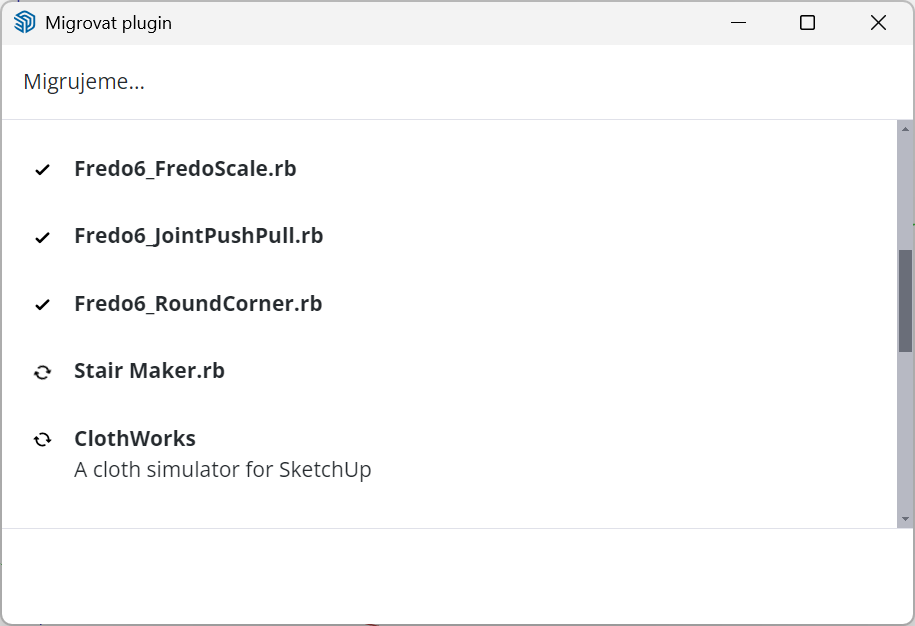Select the Stair Maker.rb plugin entry

tap(149, 371)
